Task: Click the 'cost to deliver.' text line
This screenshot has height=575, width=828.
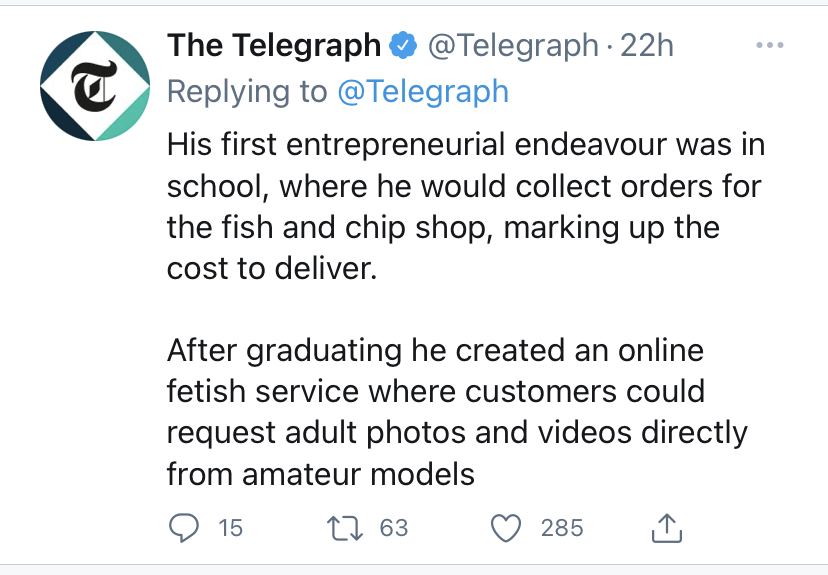Action: 272,268
